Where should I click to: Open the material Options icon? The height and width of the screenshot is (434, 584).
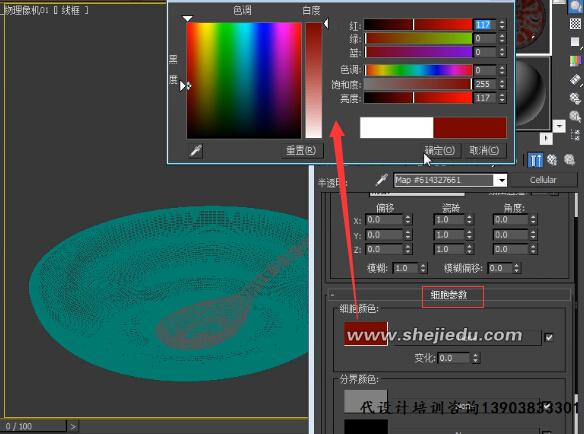tap(575, 98)
